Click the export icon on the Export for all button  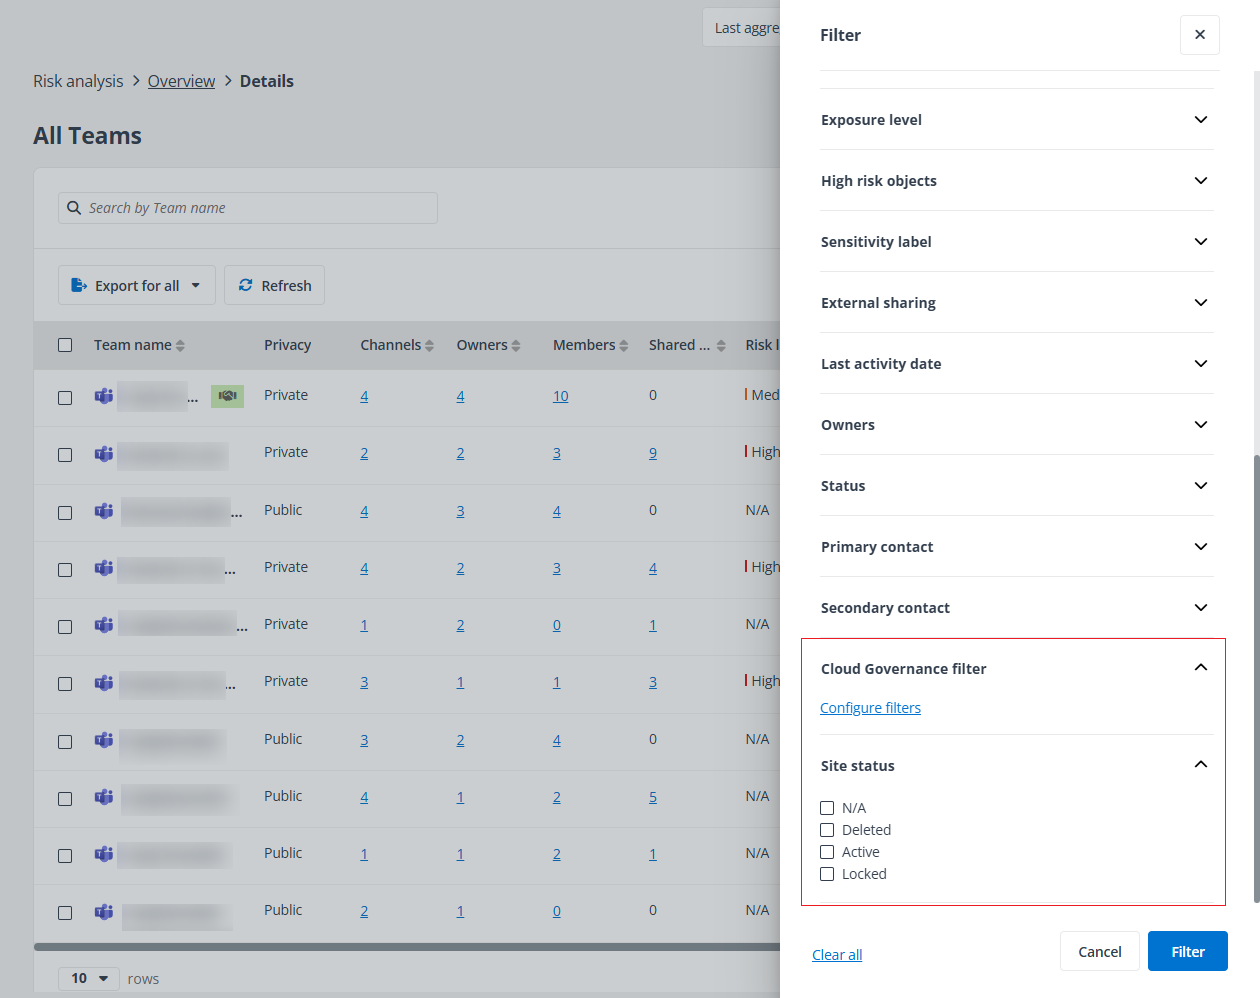click(x=79, y=285)
